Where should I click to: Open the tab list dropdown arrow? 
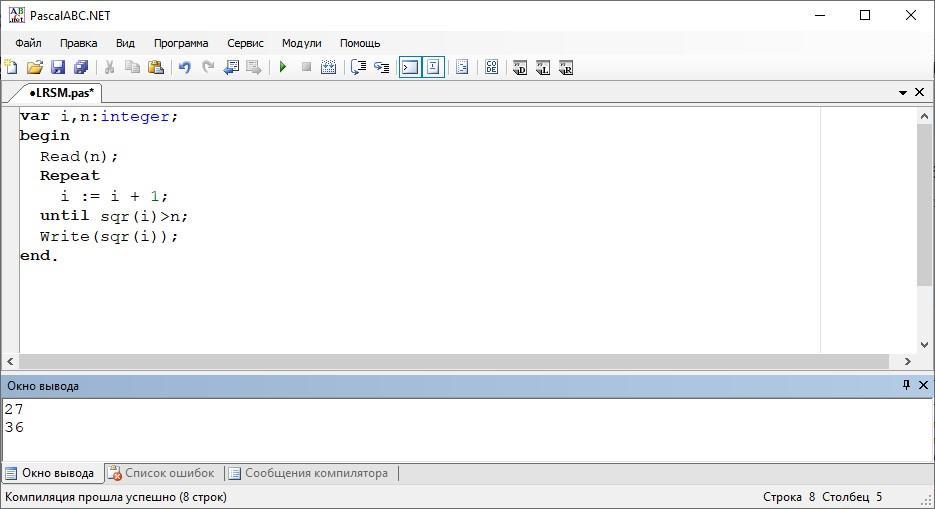[x=903, y=92]
